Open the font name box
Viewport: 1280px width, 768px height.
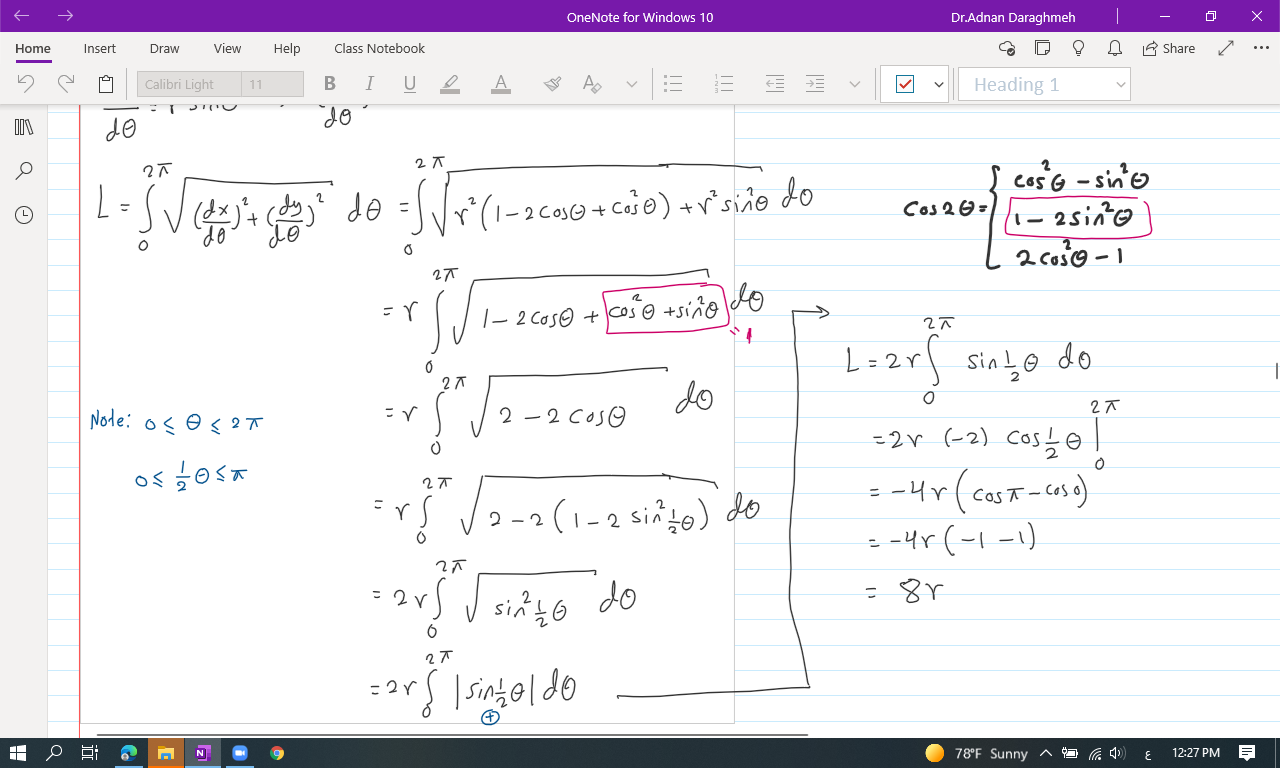pos(190,84)
